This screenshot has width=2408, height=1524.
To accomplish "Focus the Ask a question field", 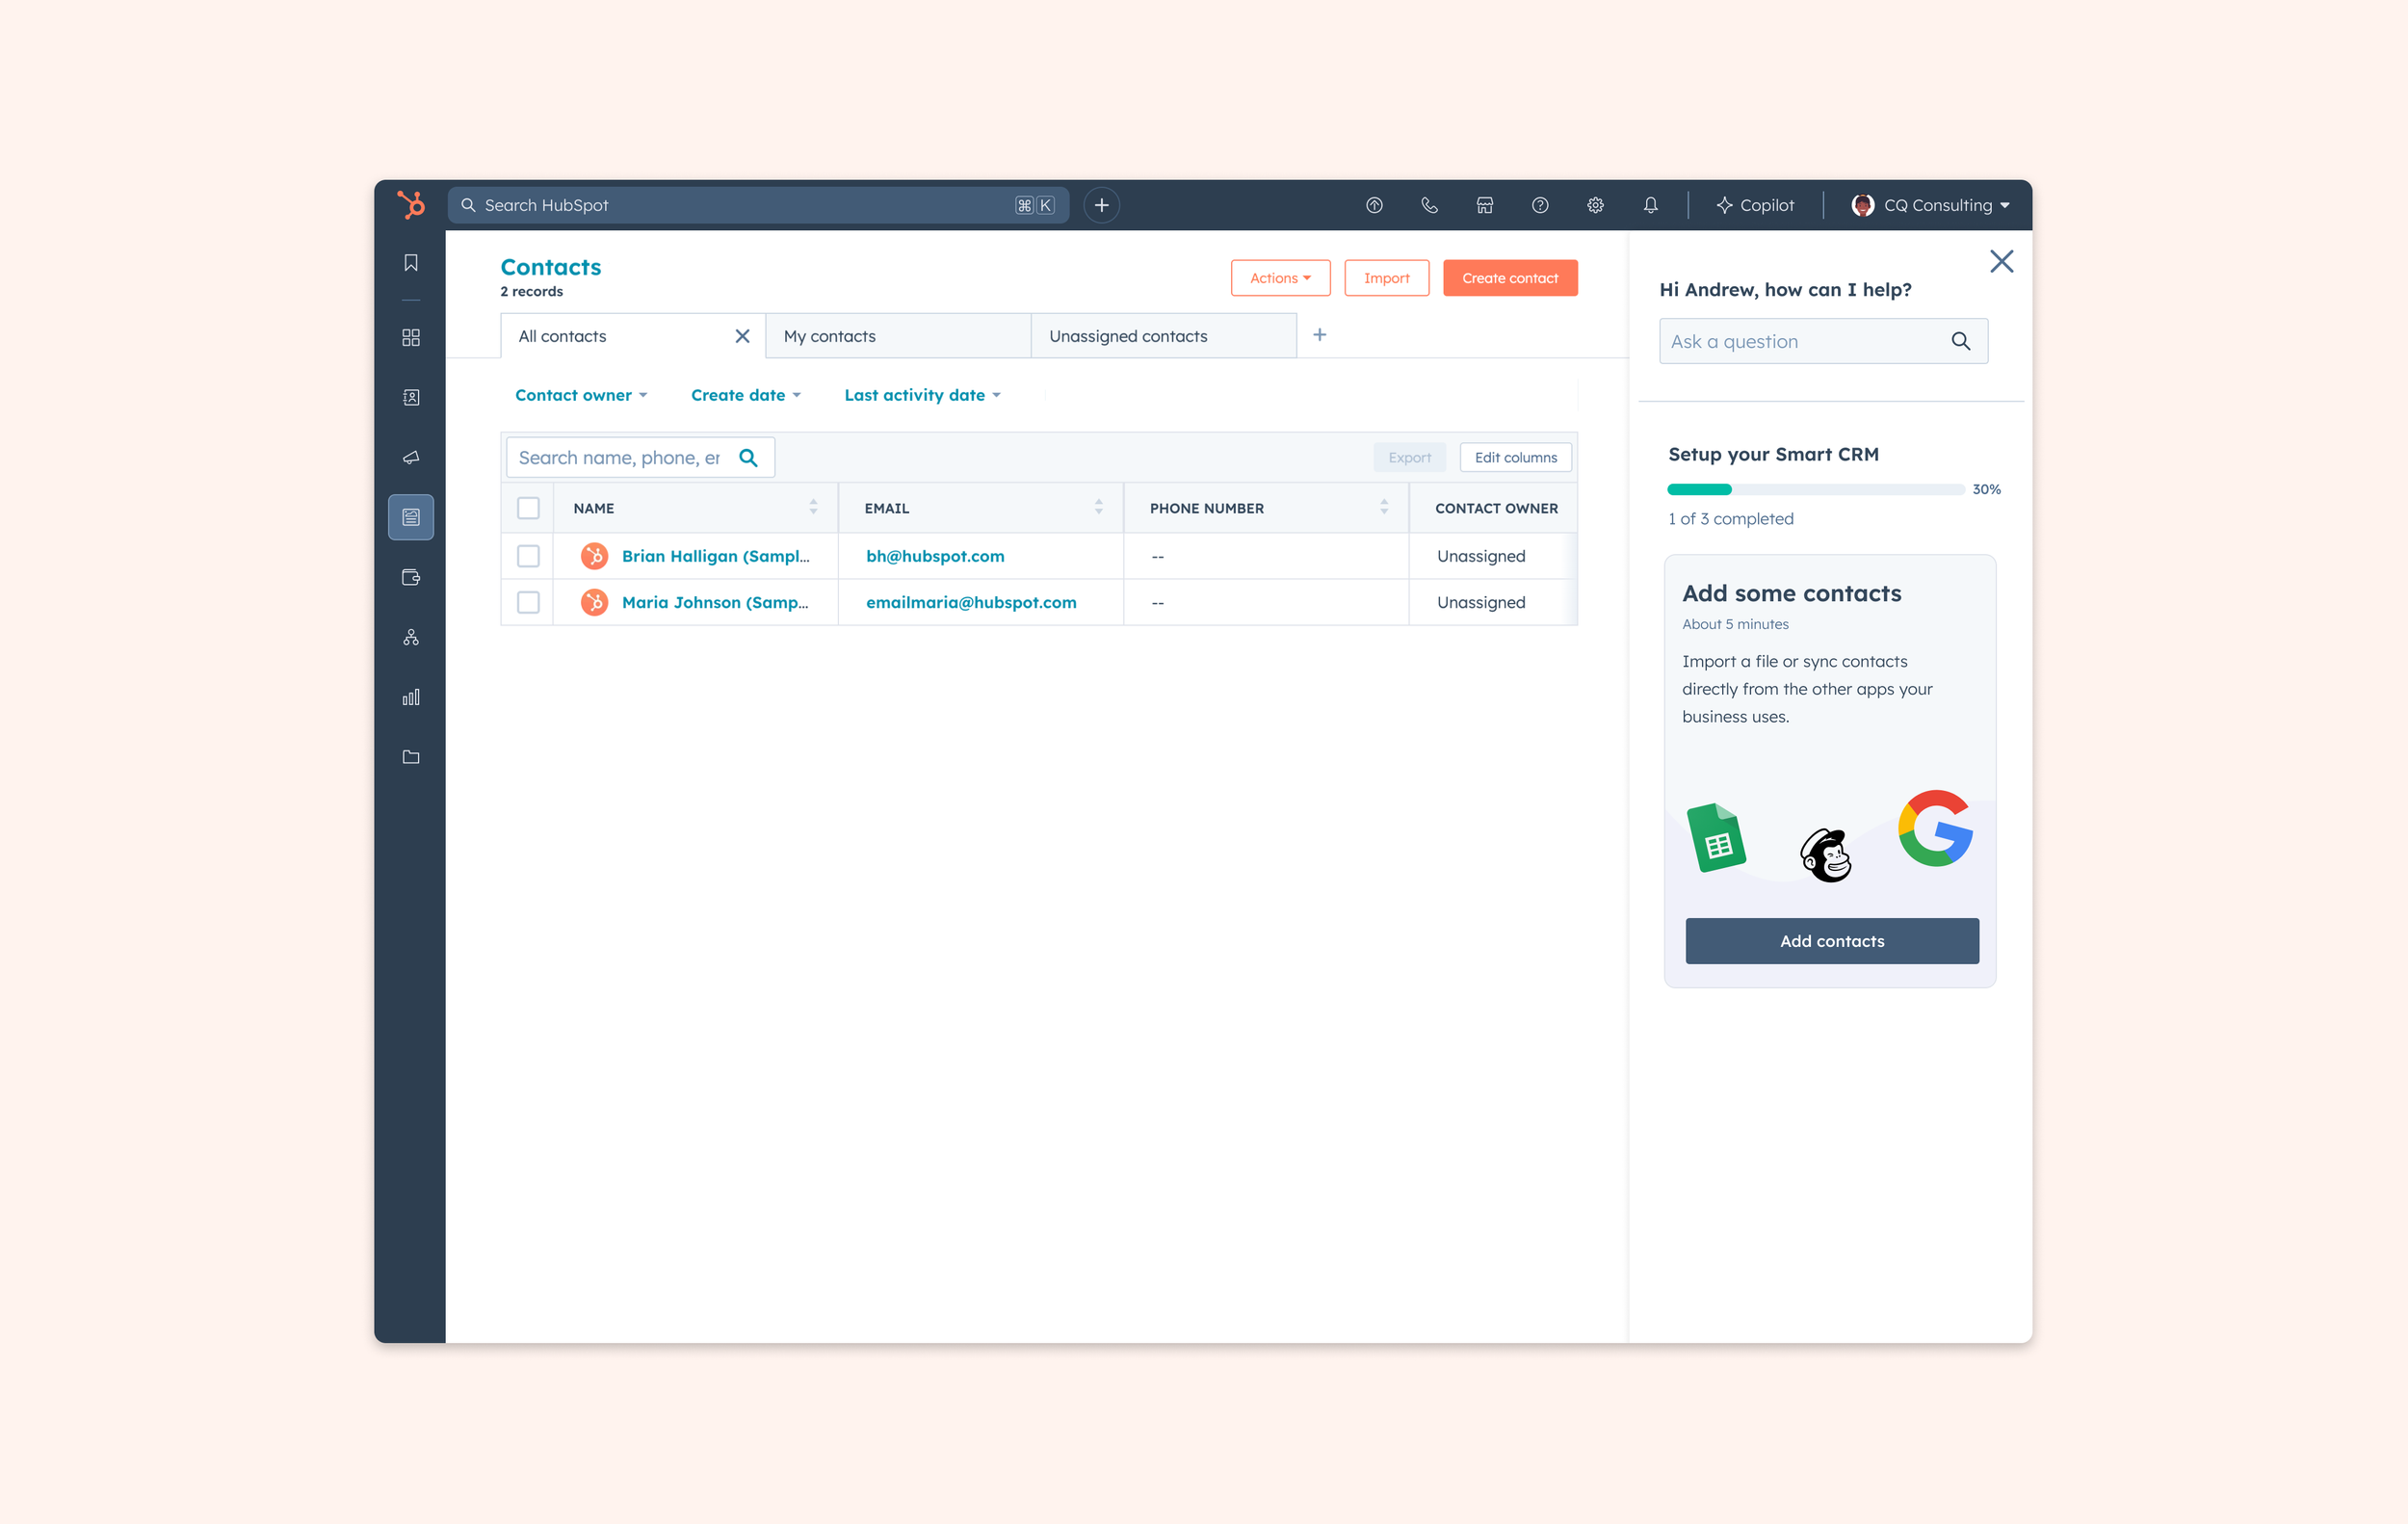I will (x=1823, y=341).
